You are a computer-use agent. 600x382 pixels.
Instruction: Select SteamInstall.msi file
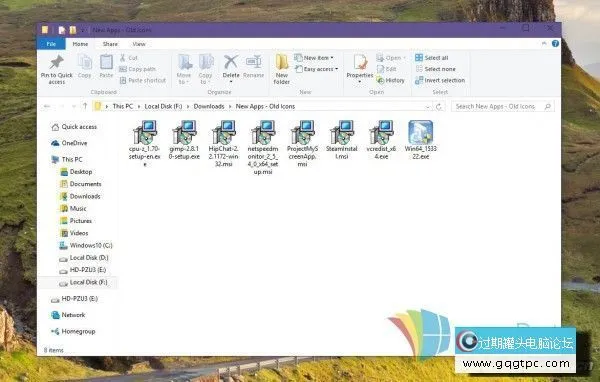[342, 140]
